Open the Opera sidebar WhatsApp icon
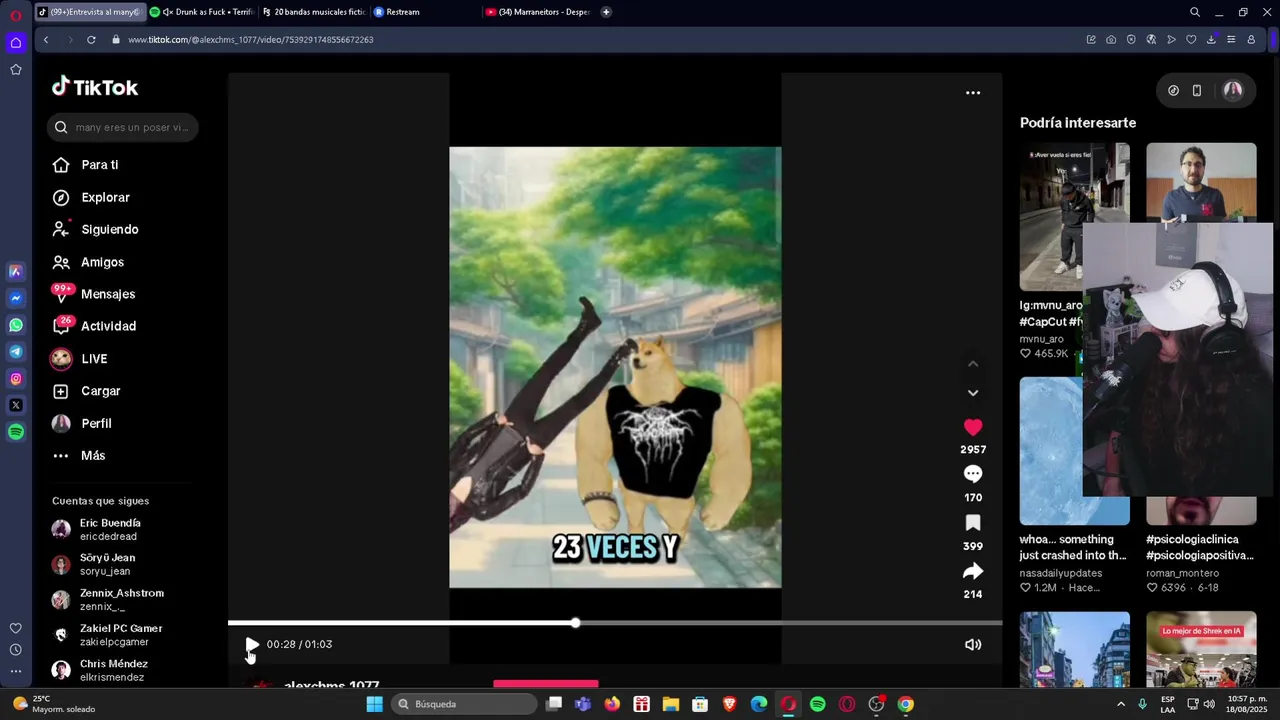 16,325
